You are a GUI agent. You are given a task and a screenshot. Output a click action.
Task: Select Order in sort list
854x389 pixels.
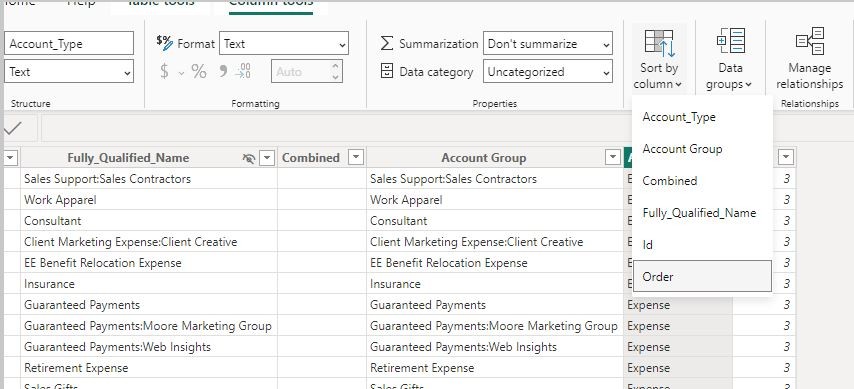click(x=702, y=276)
